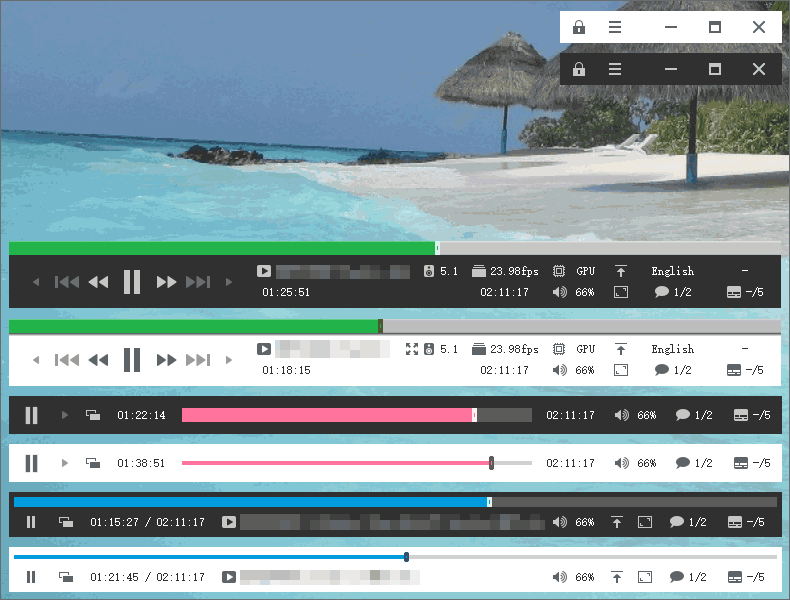
Task: Open the English audio selector in the 01:18:15 bar
Action: [x=673, y=349]
